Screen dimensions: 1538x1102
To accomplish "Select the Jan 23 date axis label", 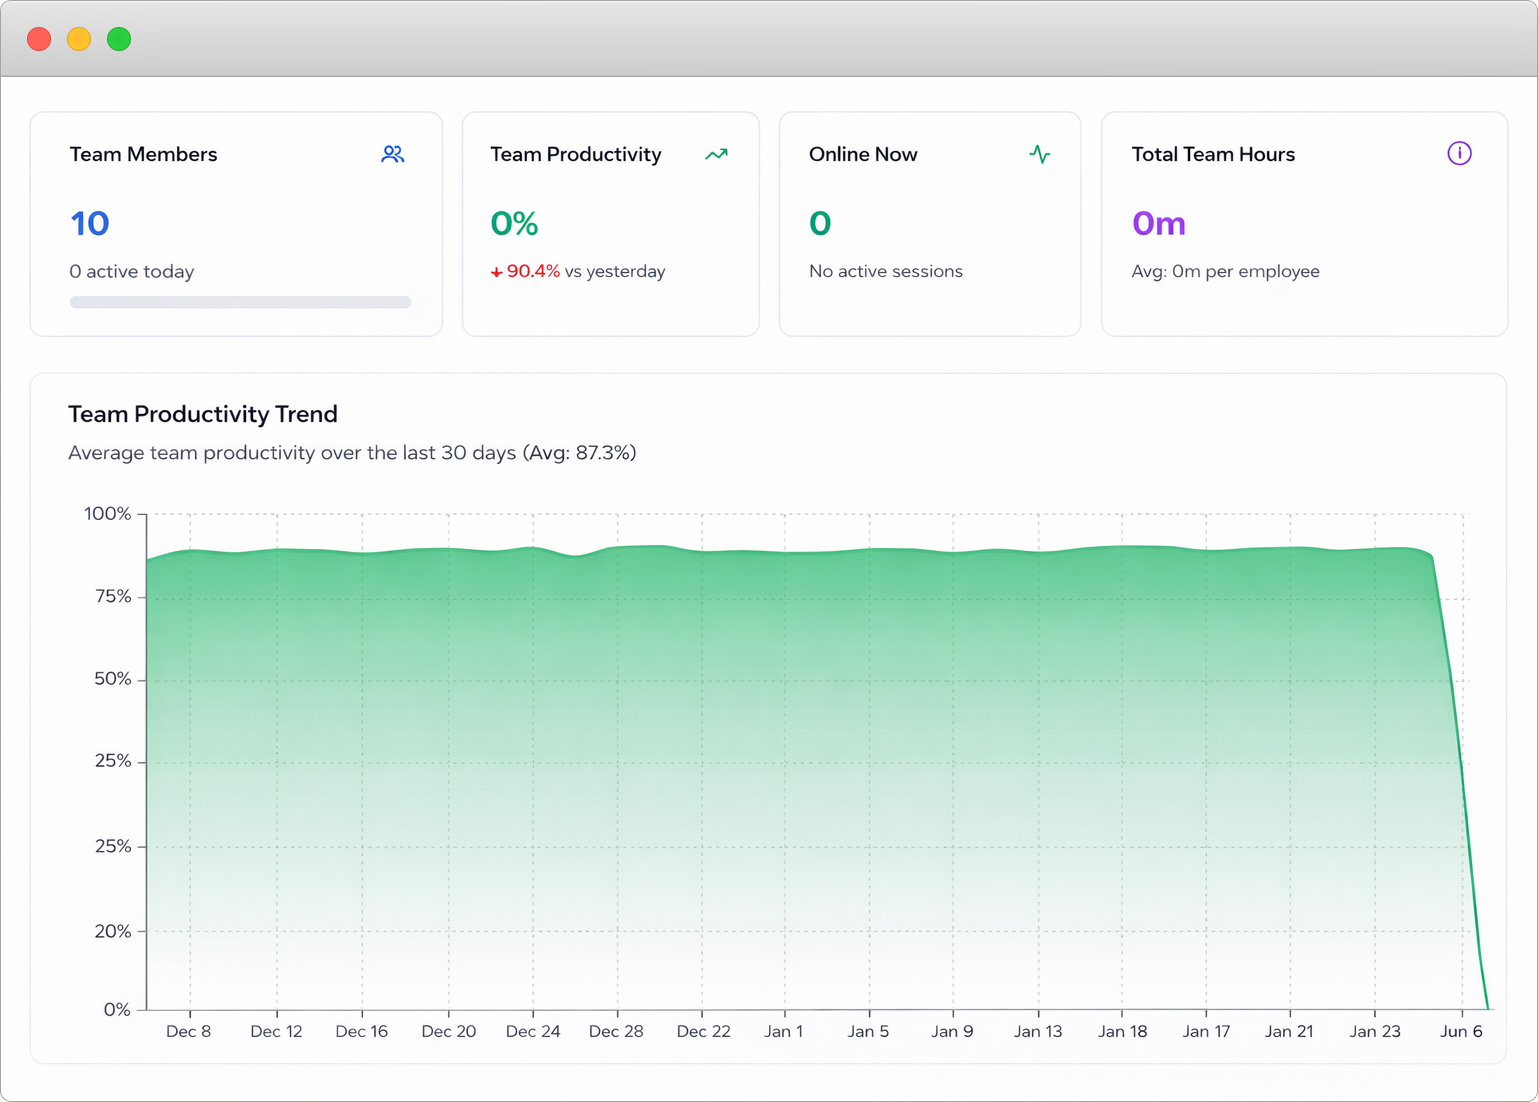I will click(1375, 1031).
